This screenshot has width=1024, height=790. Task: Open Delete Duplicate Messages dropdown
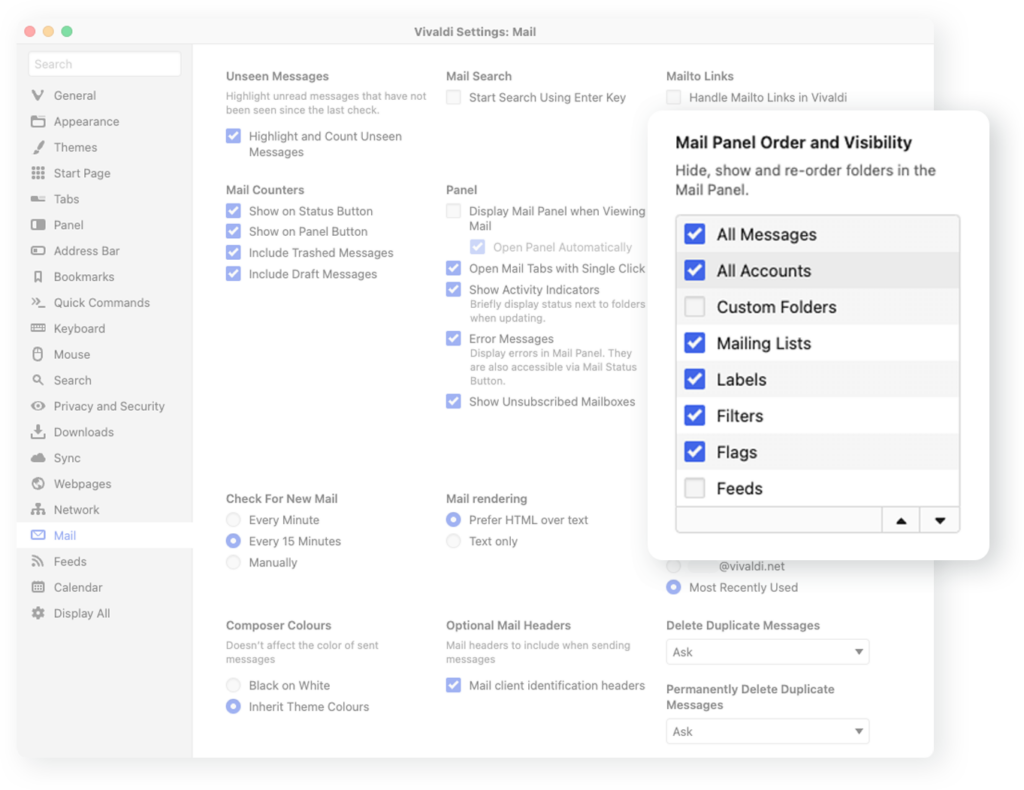click(767, 652)
